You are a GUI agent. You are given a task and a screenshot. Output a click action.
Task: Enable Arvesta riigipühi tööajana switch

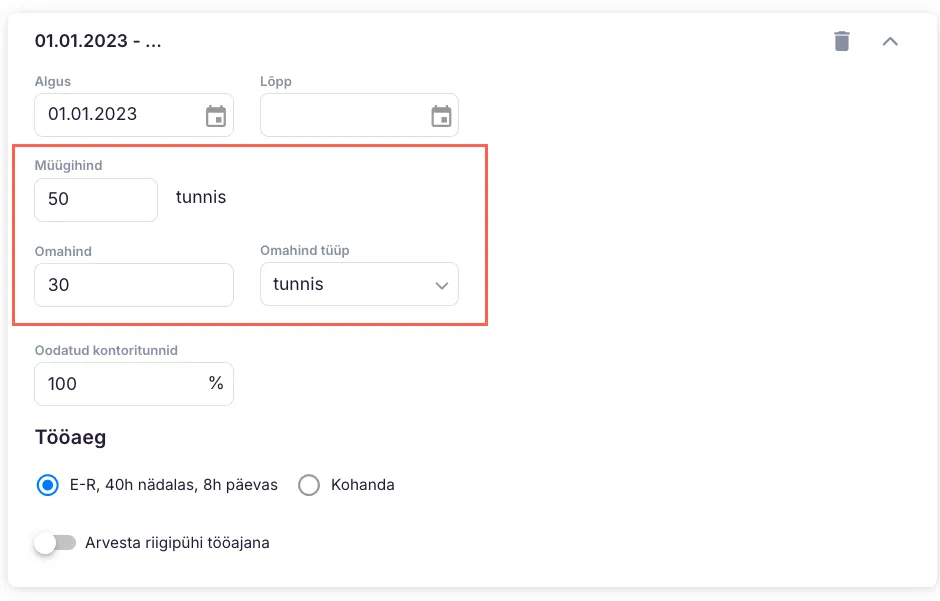[x=55, y=543]
